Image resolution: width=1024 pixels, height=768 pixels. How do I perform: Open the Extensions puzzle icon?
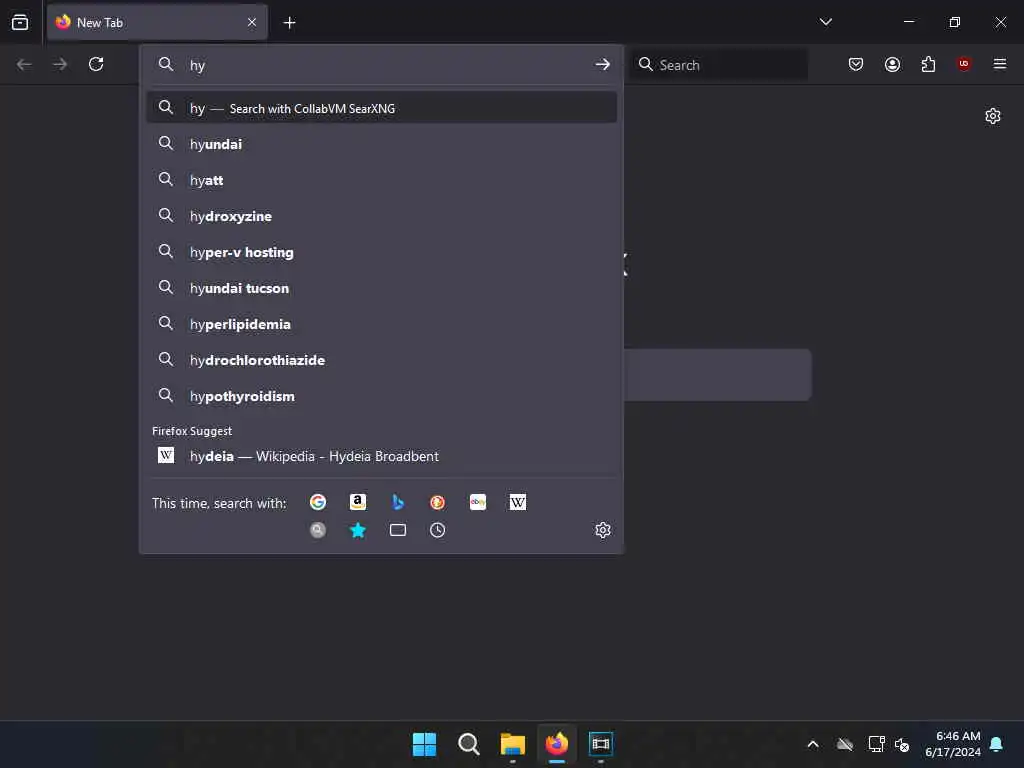928,64
